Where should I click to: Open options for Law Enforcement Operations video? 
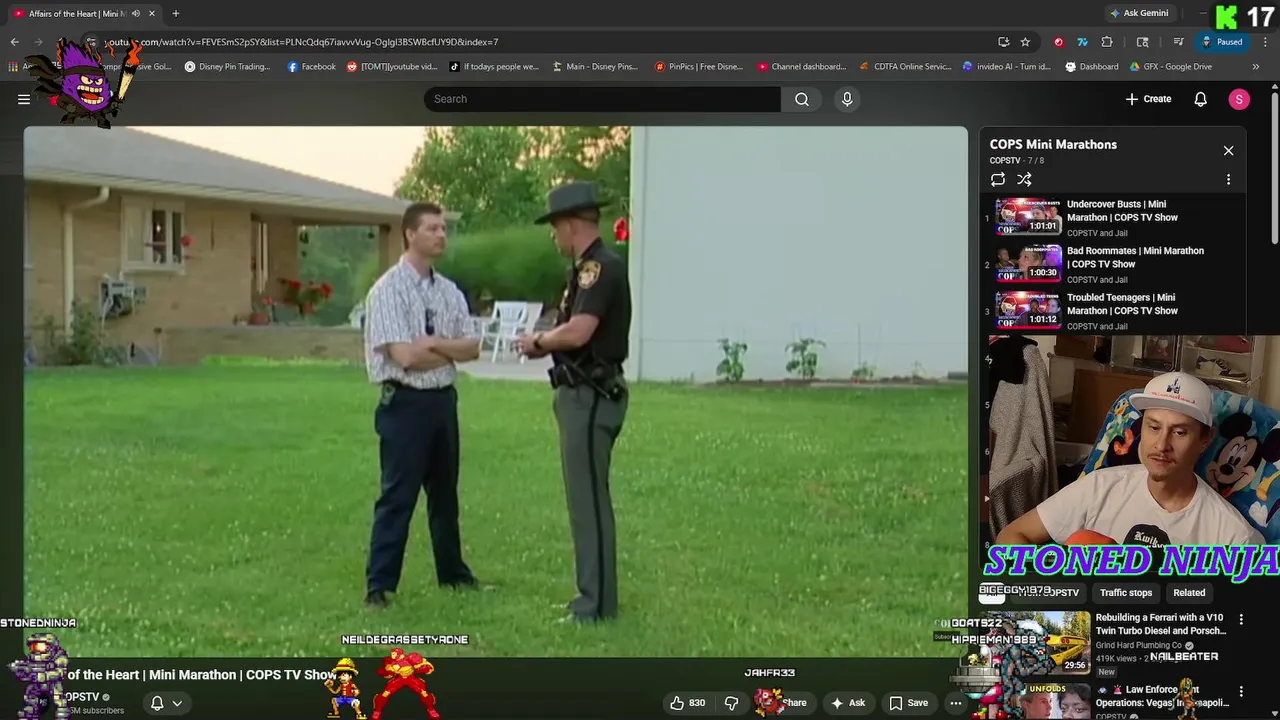[x=1241, y=692]
